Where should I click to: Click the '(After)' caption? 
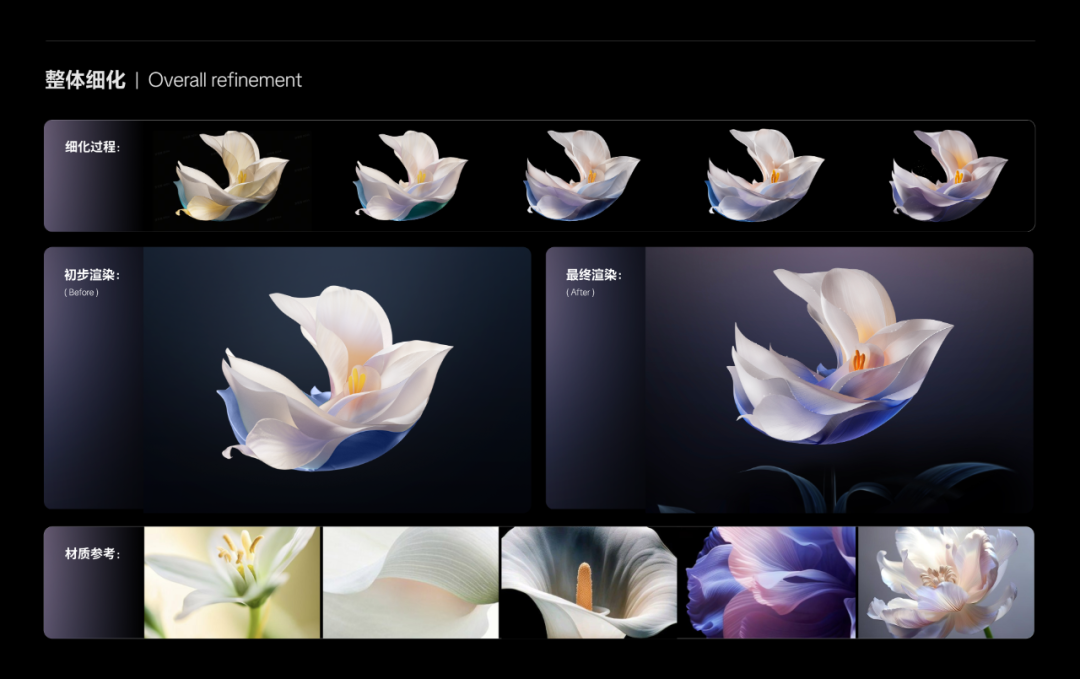[580, 292]
